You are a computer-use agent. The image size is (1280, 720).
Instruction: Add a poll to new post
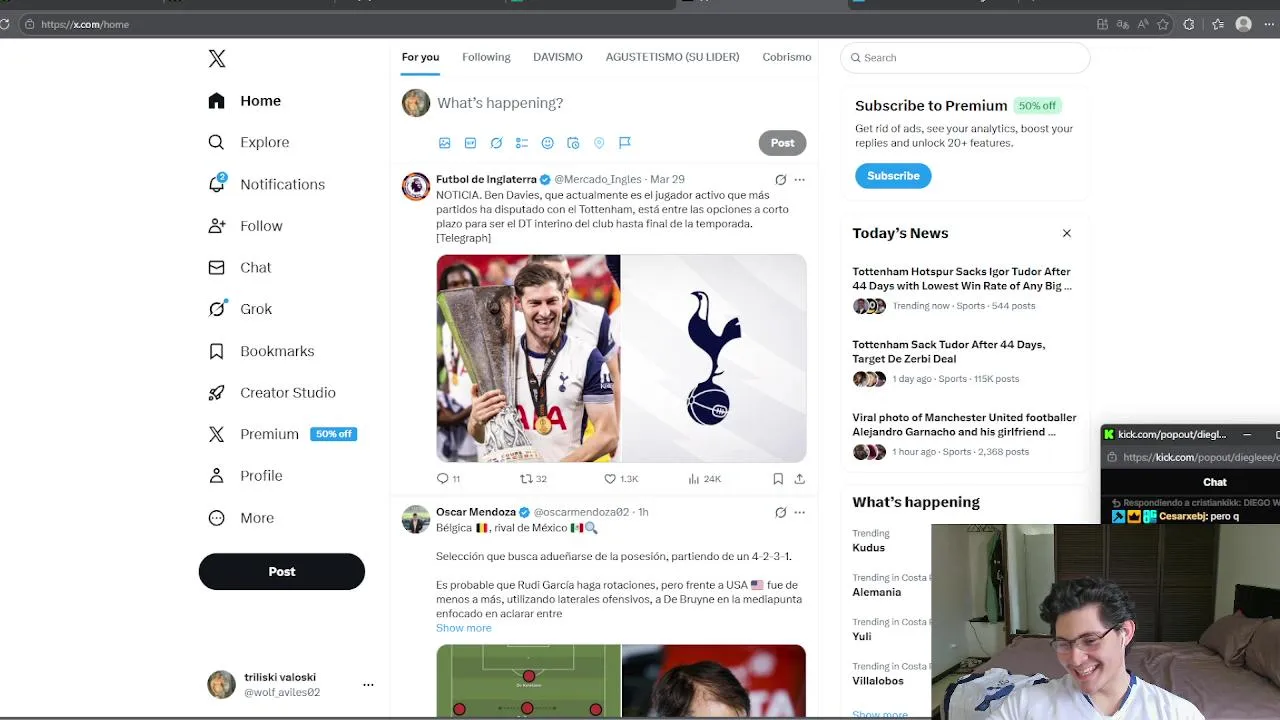522,143
